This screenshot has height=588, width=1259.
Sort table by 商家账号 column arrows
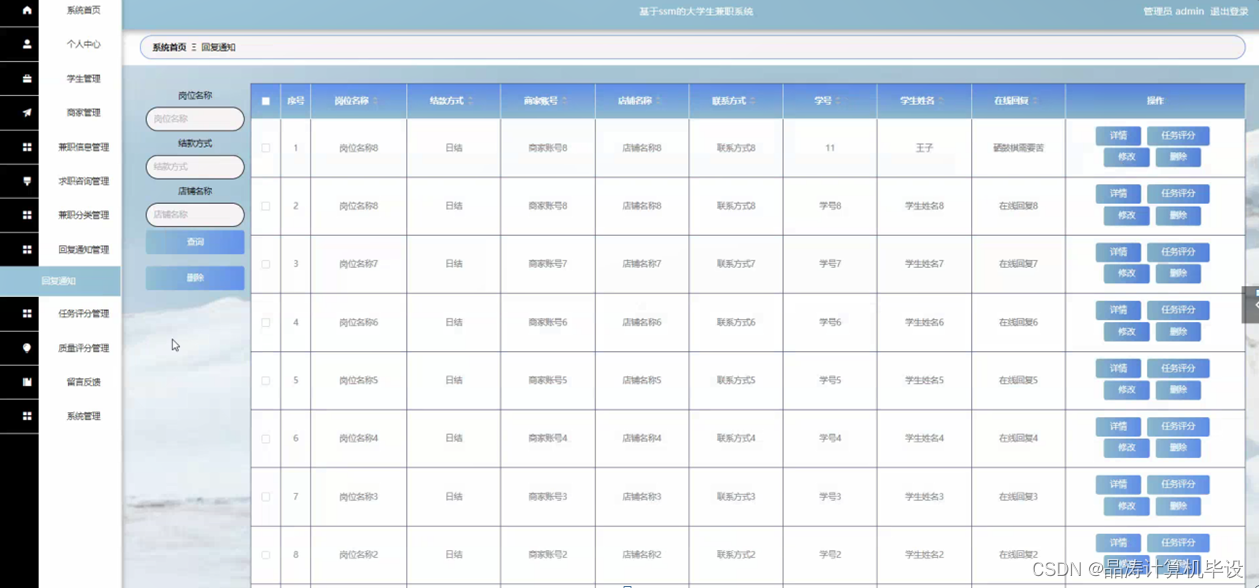565,101
